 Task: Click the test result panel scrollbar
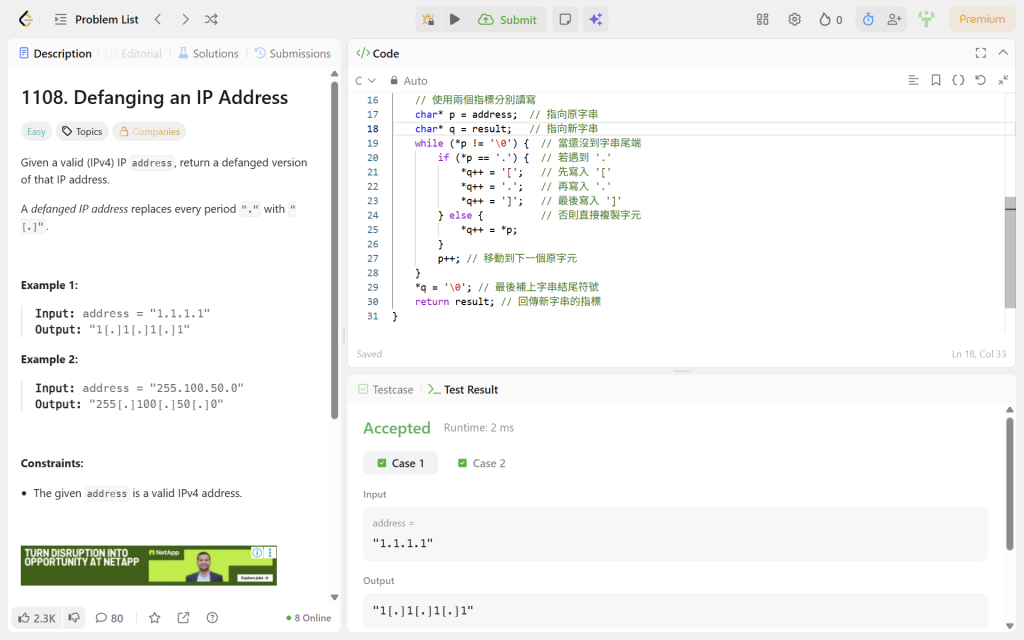point(1010,485)
